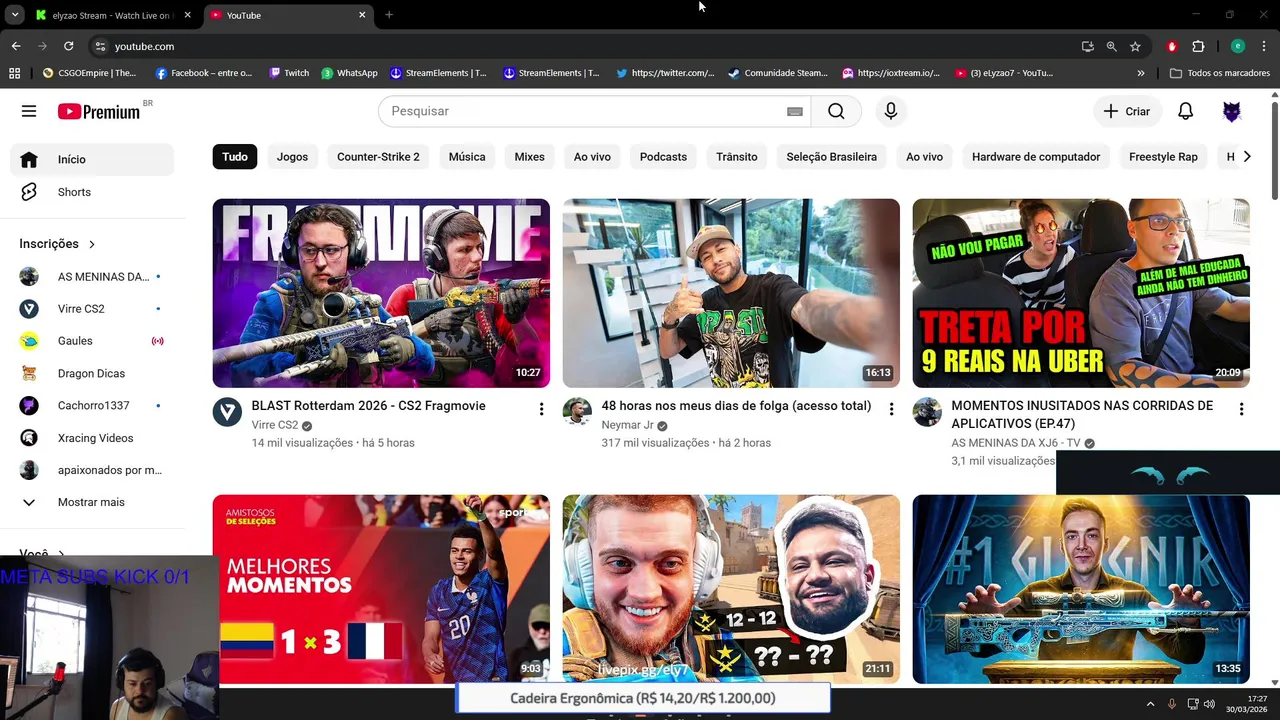This screenshot has width=1280, height=720.
Task: Open TRETA POR 9 REAIS NA UBER thumbnail
Action: (x=1081, y=293)
